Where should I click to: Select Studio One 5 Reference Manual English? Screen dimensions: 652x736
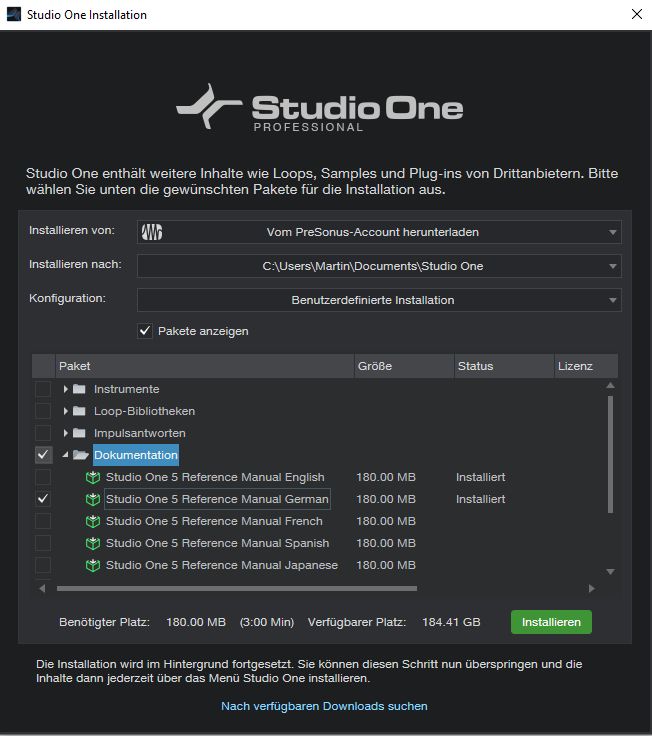(x=215, y=477)
